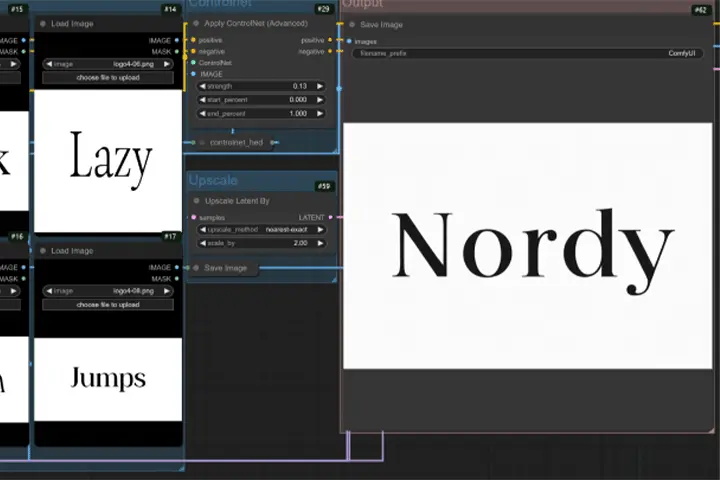Increase strength with its right arrow

(x=320, y=86)
